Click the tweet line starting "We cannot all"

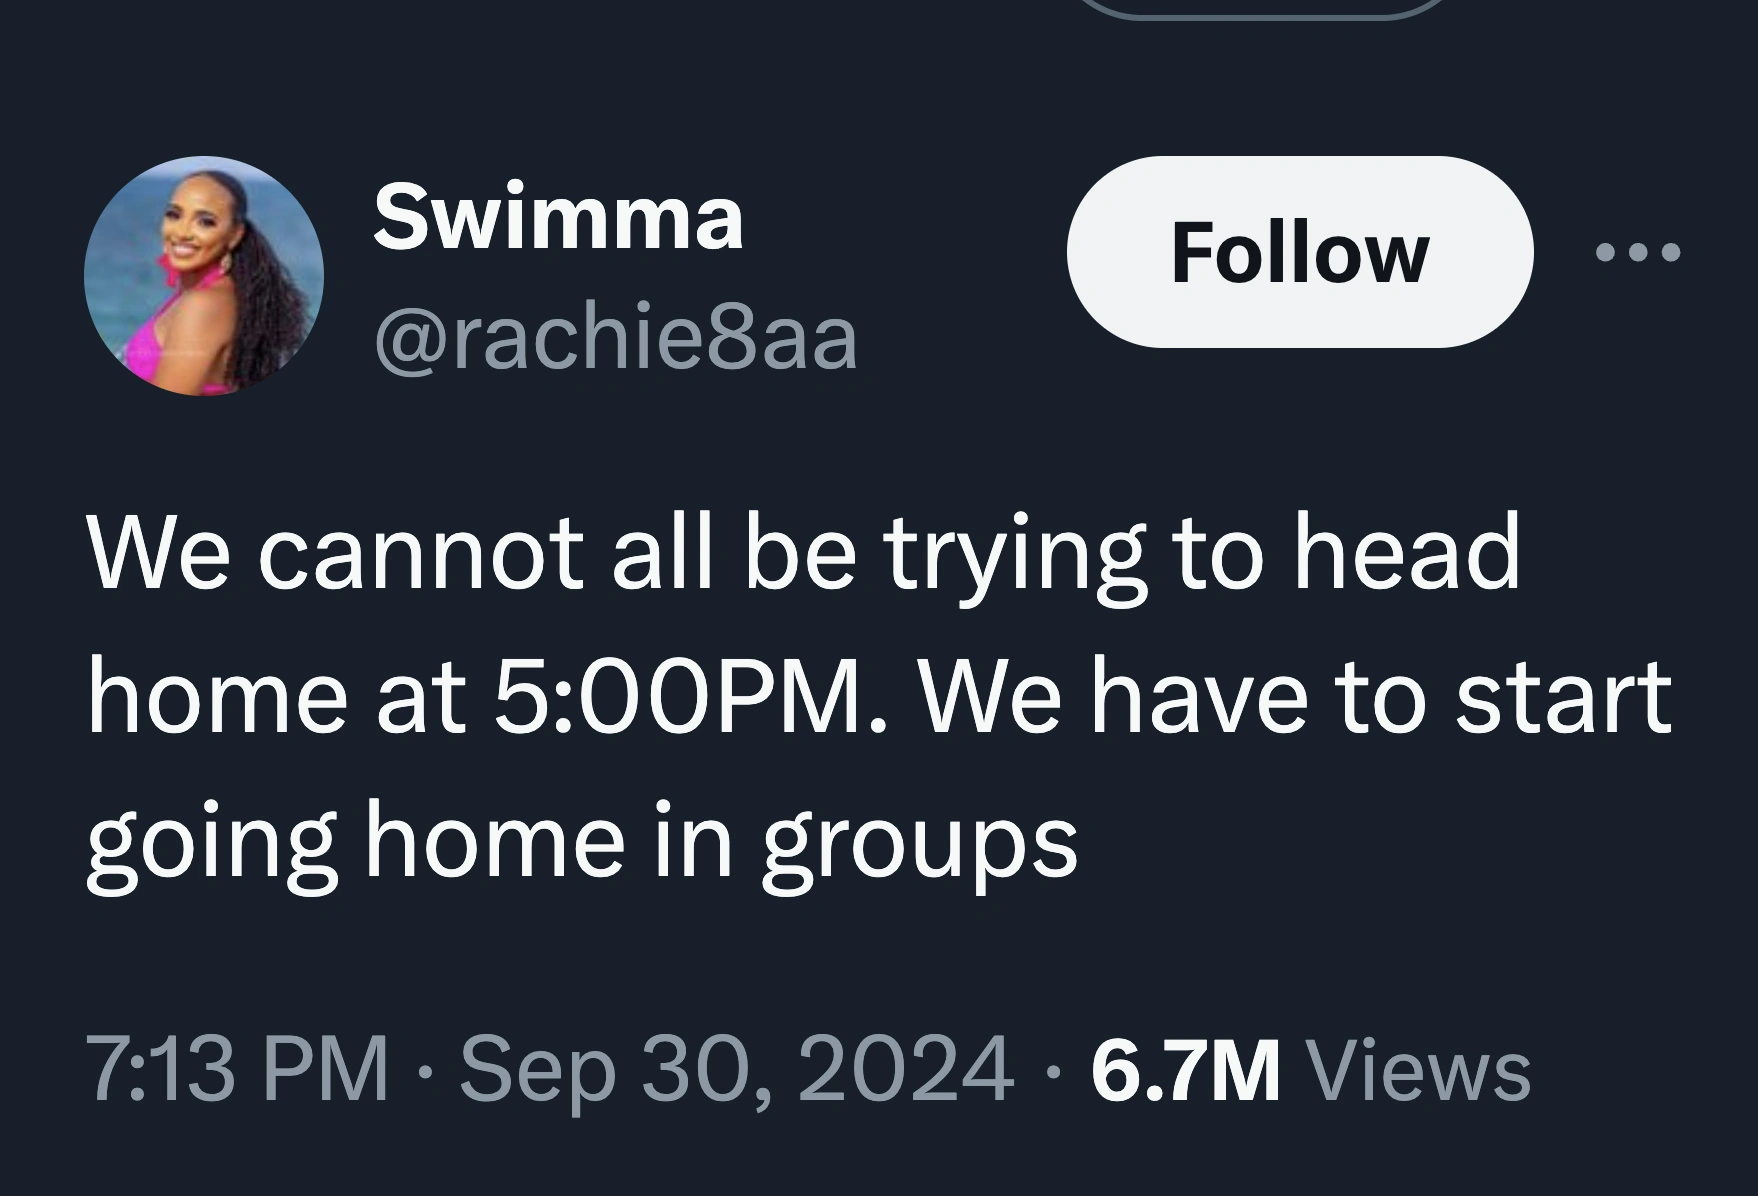[803, 552]
